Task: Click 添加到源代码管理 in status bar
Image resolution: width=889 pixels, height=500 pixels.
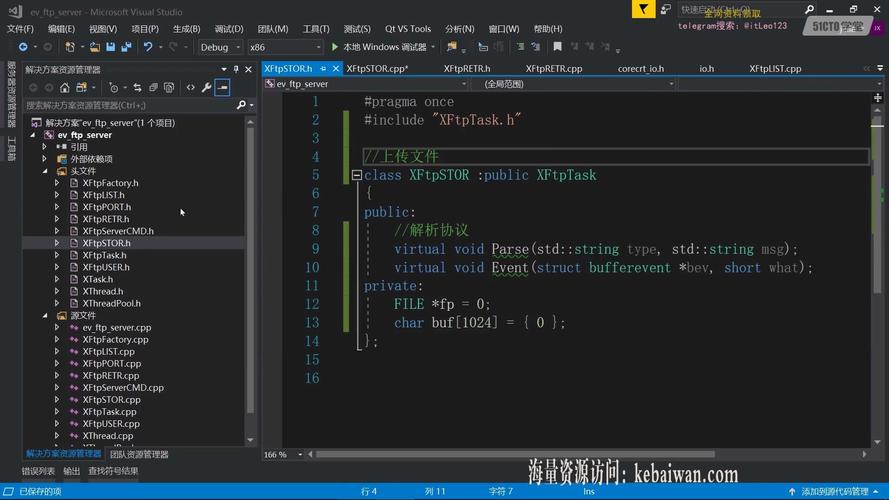Action: tap(835, 491)
